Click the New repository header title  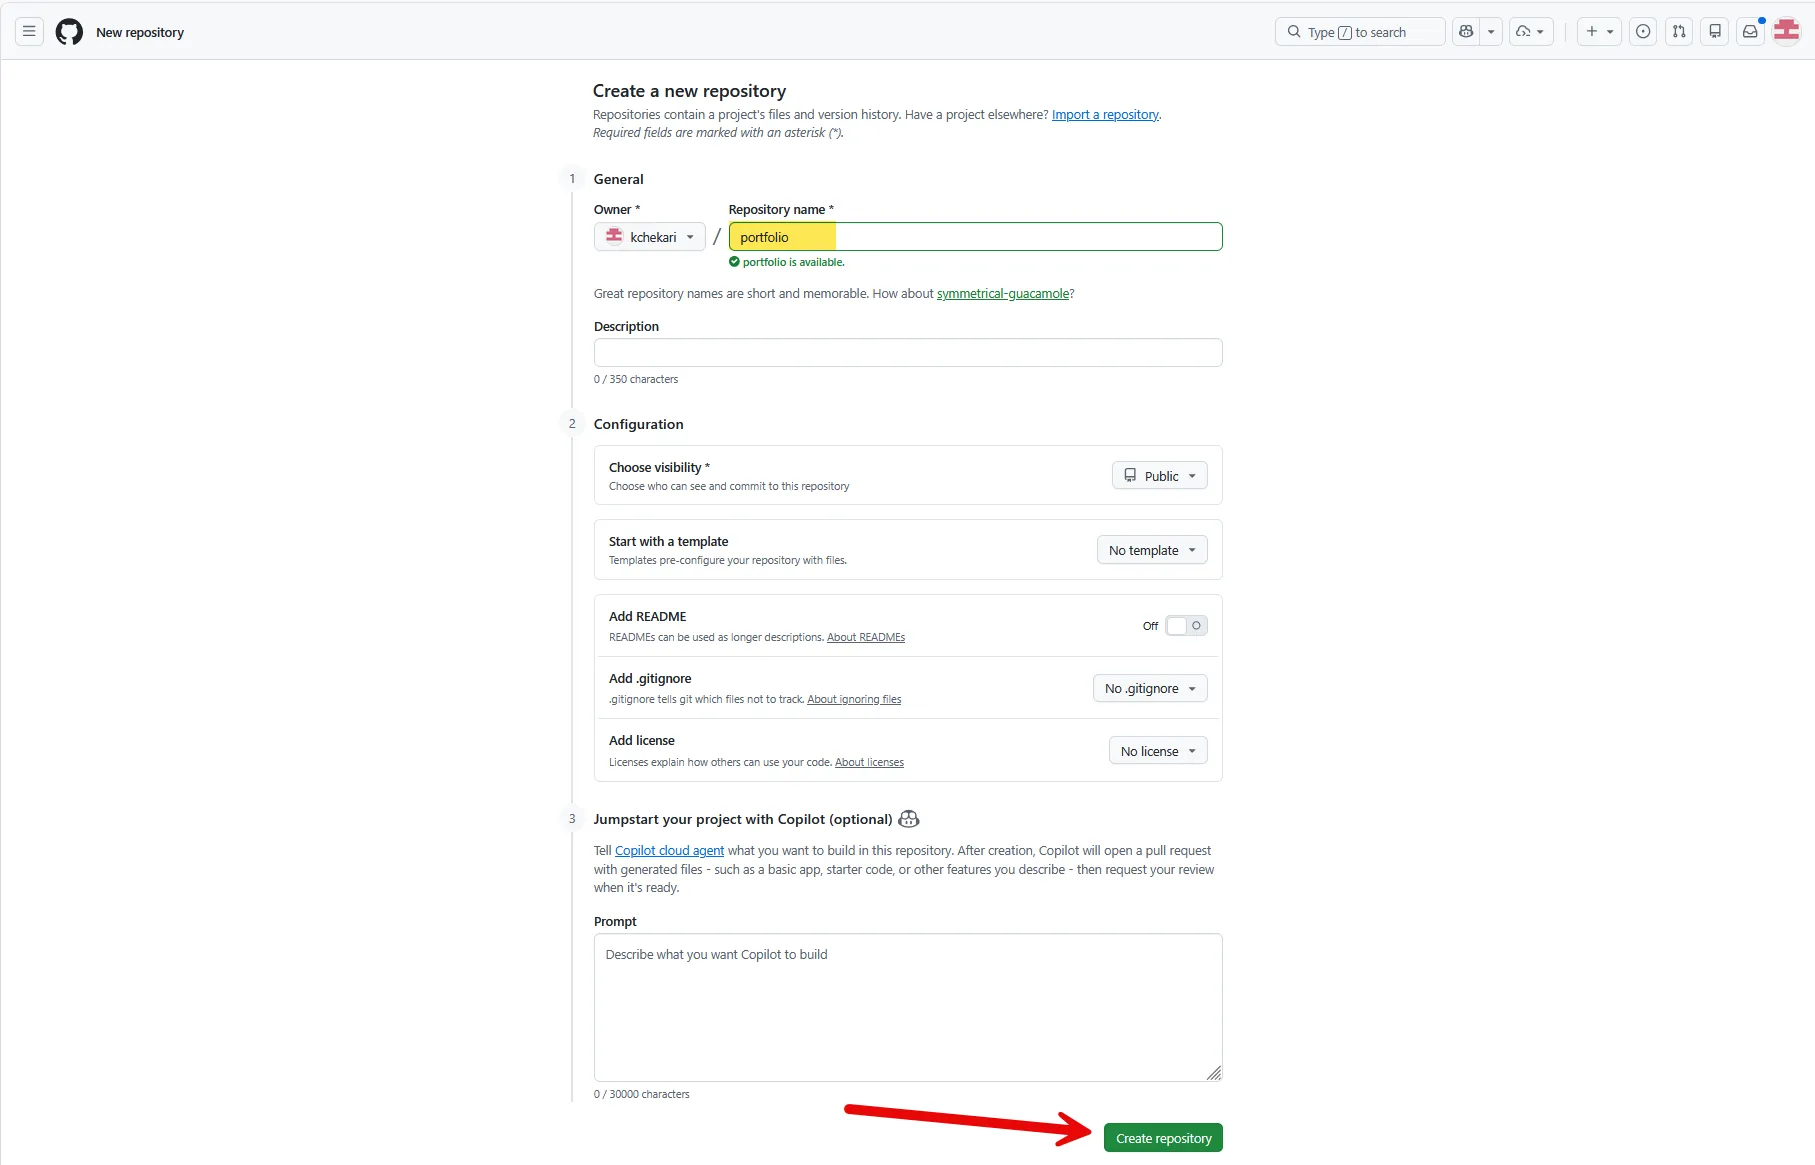point(140,32)
